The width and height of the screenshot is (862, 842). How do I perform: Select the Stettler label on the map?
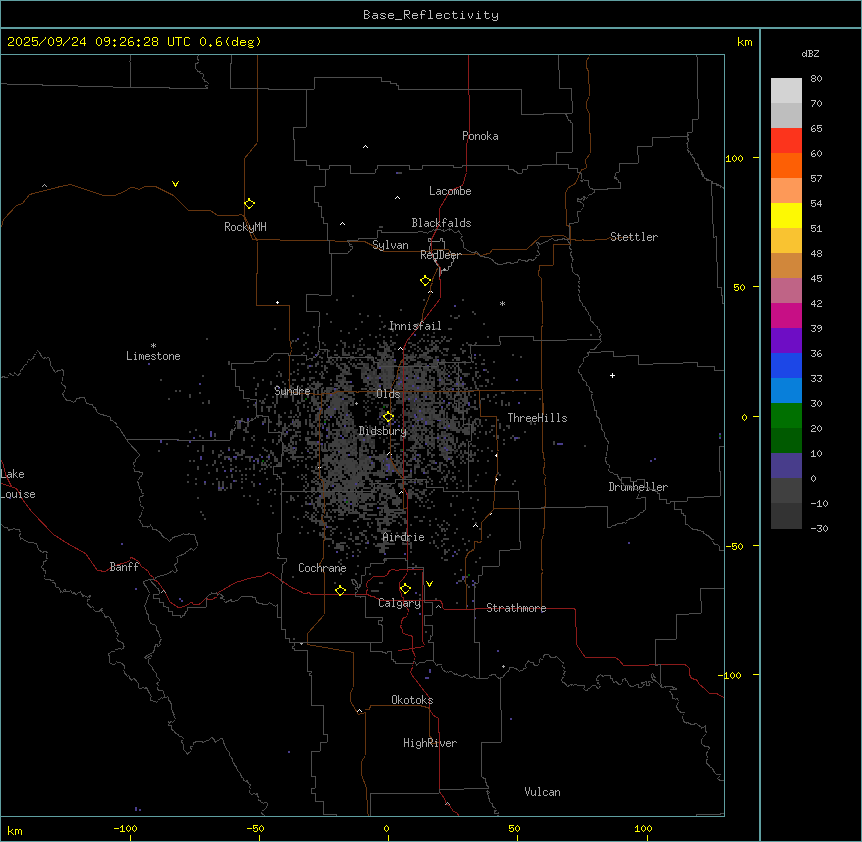click(x=634, y=237)
